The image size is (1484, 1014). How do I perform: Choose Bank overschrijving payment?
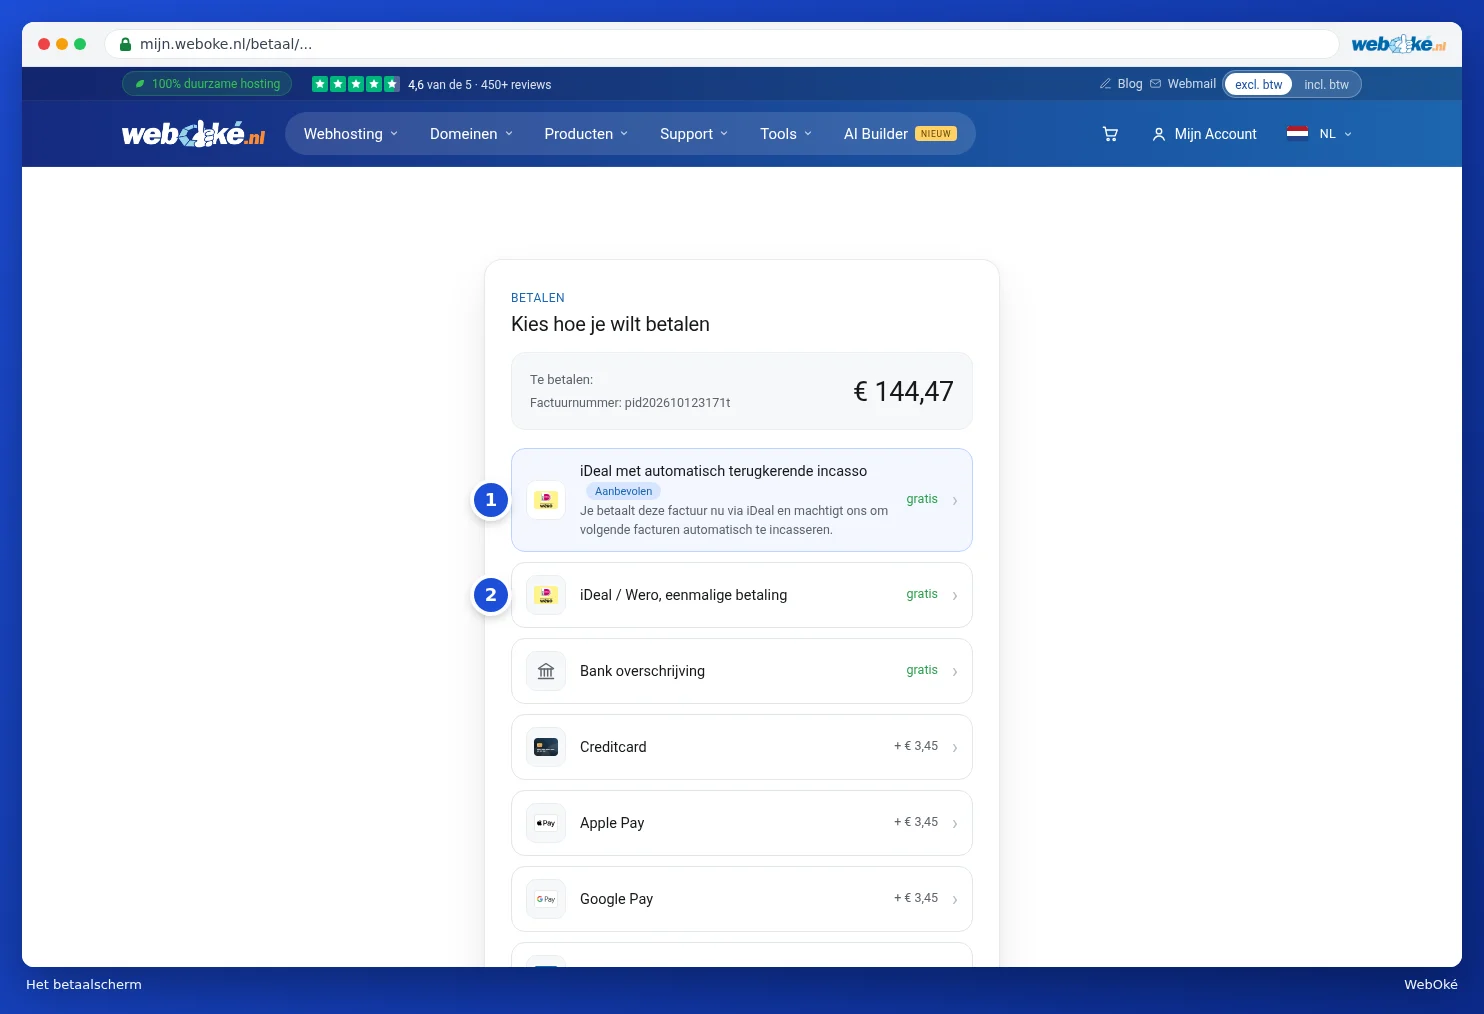coord(742,671)
